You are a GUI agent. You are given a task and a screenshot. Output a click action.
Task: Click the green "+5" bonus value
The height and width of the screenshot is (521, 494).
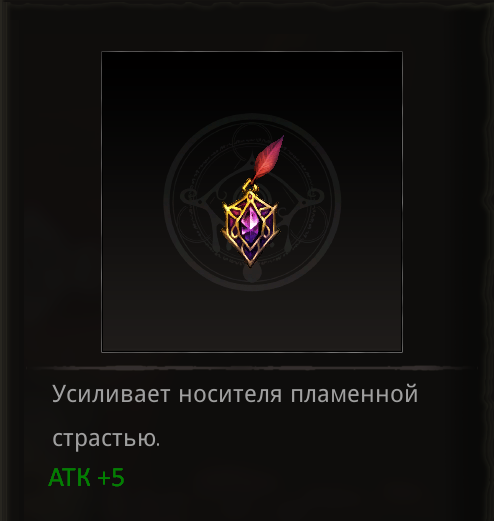111,477
